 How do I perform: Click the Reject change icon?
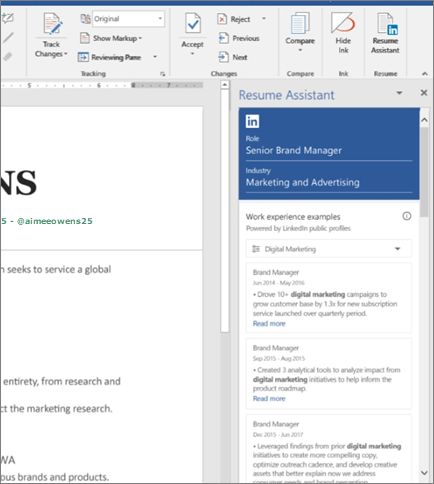point(222,19)
